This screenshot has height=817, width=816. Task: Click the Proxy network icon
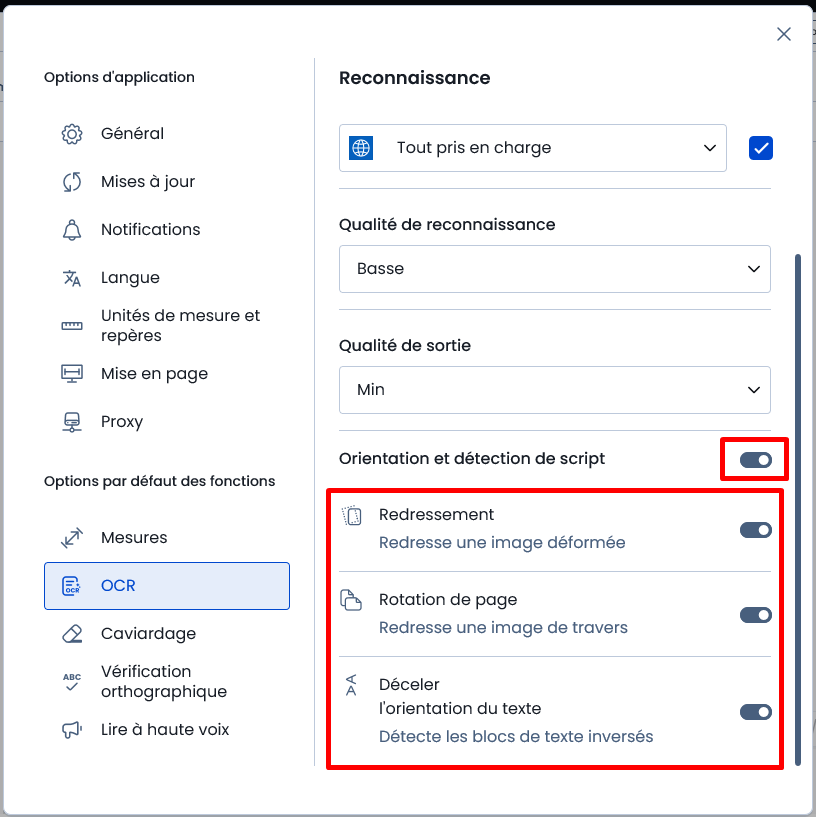pos(72,422)
